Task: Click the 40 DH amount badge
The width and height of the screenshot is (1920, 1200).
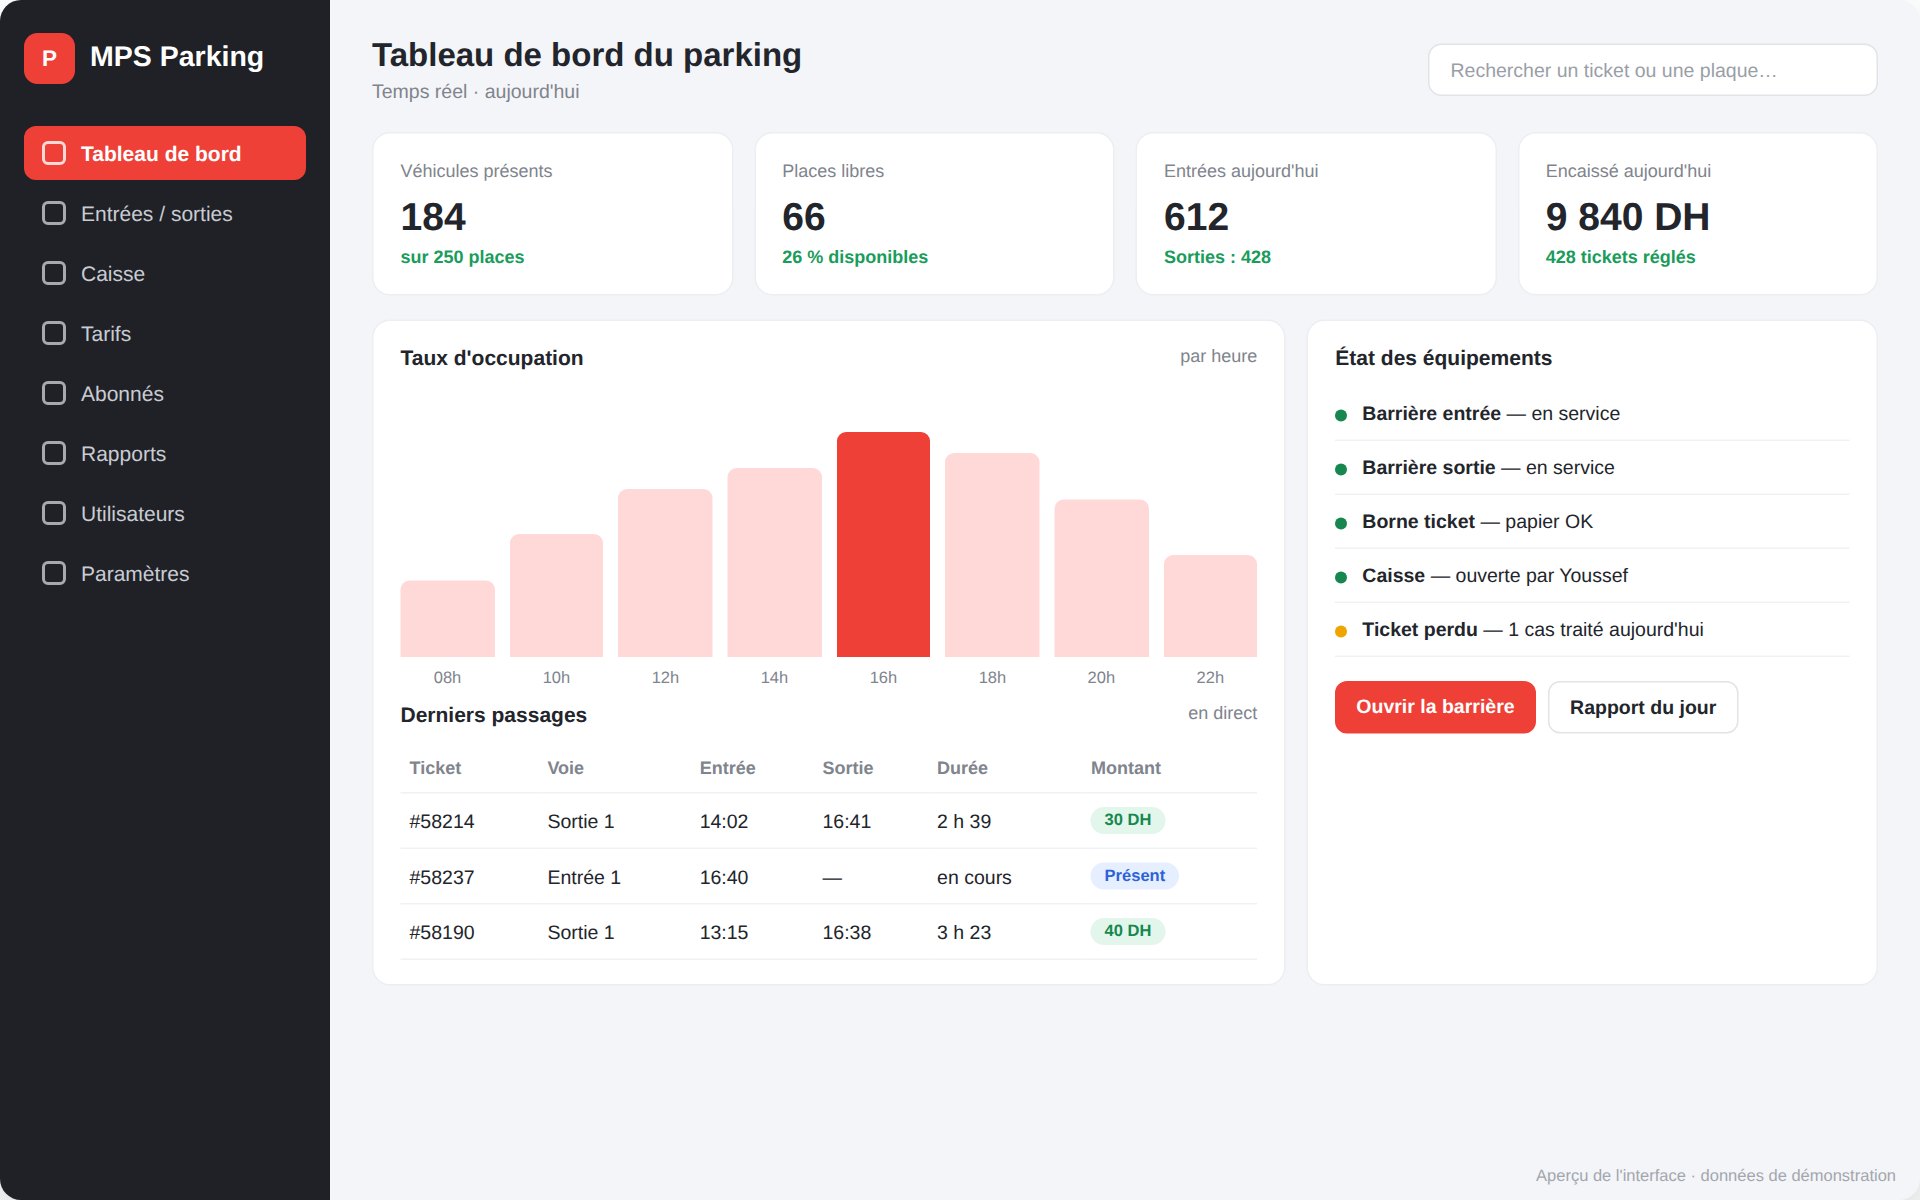Action: [1127, 931]
